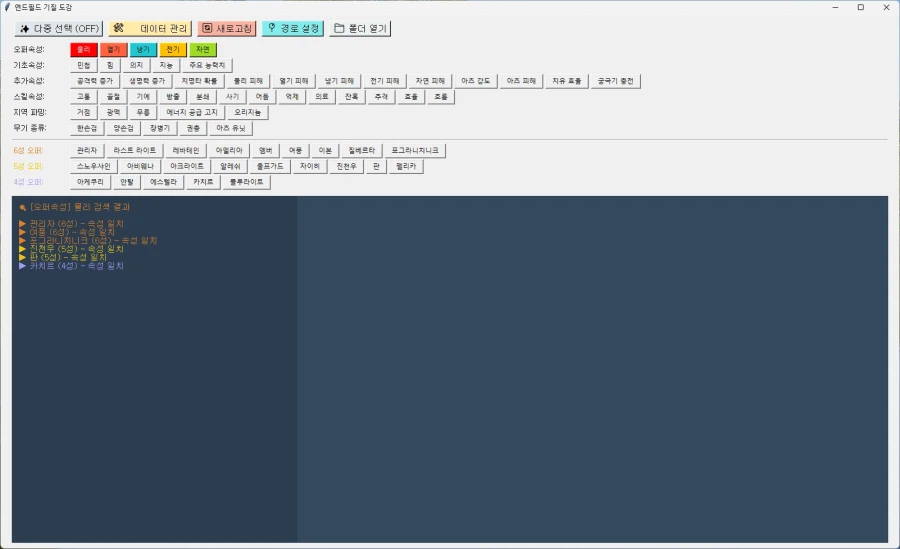The image size is (900, 549).
Task: Filter by 에너지 공급 고지 region
Action: click(x=190, y=113)
